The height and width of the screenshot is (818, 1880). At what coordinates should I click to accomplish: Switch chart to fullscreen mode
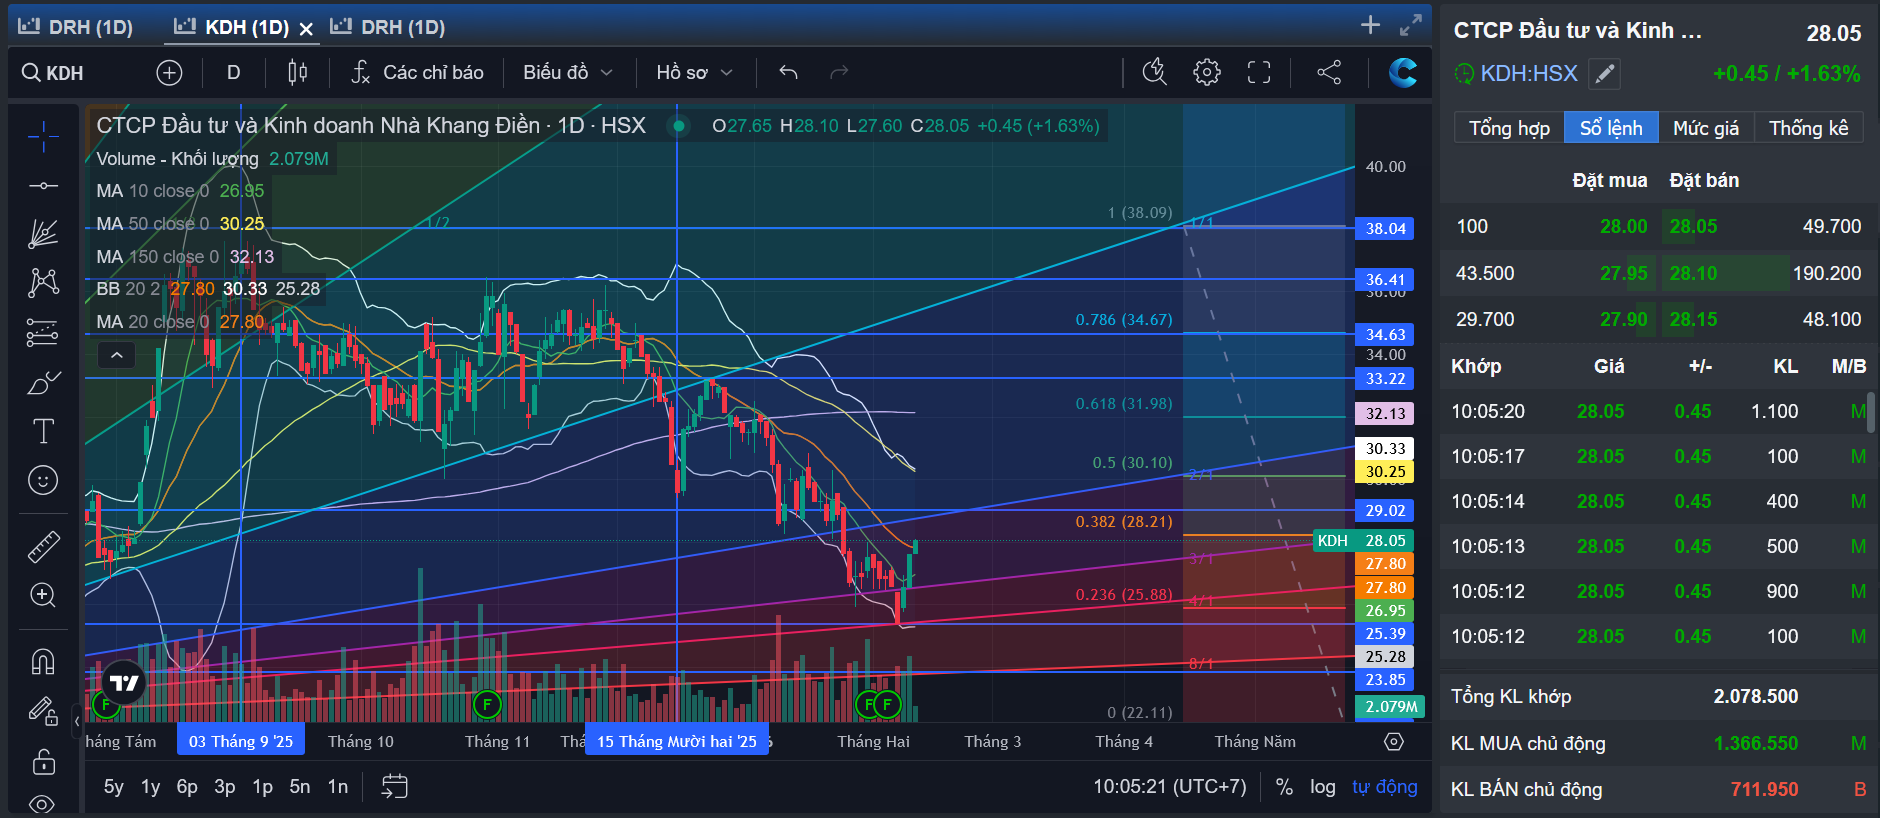pos(1259,72)
